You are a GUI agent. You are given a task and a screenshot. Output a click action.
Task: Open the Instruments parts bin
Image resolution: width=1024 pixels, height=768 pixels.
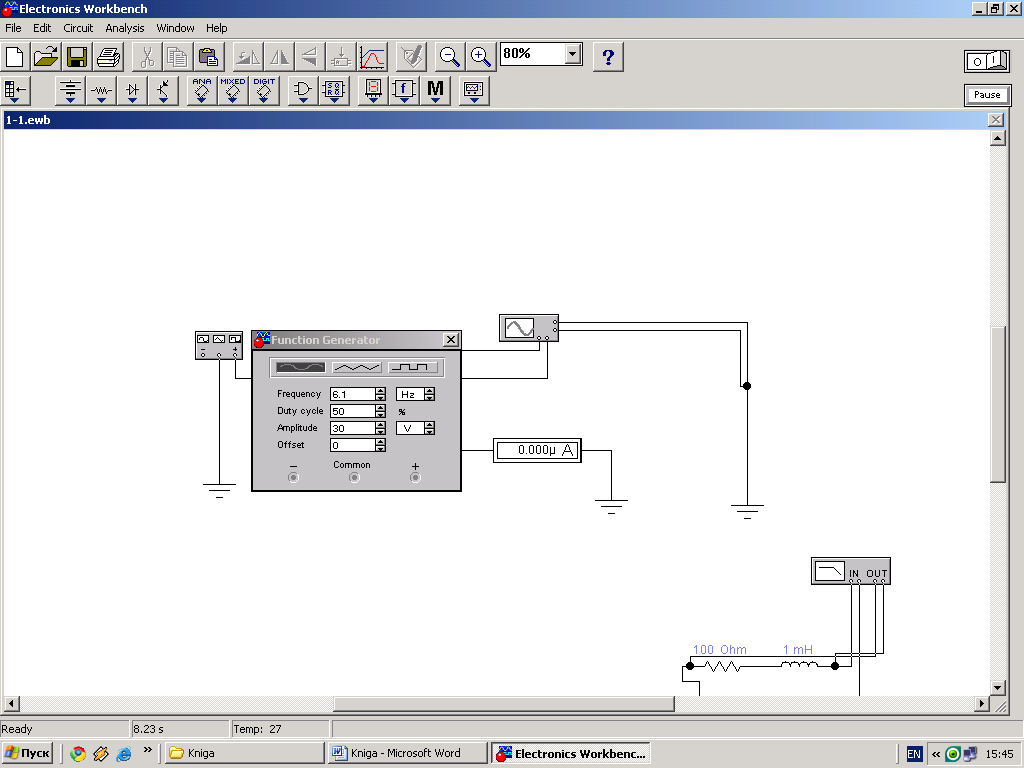pos(474,91)
